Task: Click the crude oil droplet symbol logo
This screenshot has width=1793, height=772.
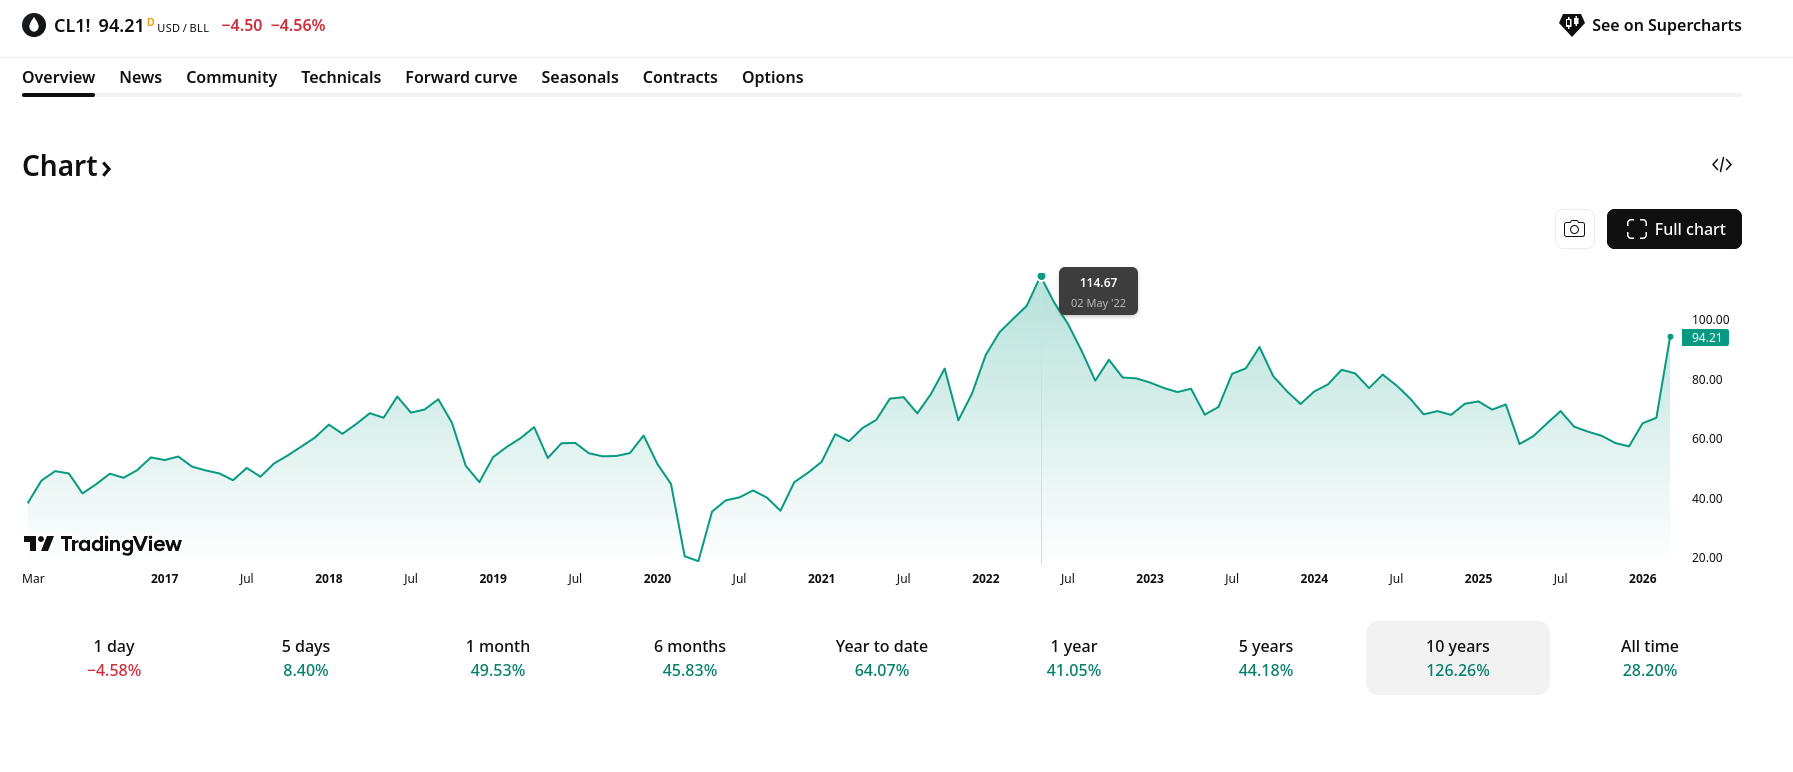Action: 34,25
